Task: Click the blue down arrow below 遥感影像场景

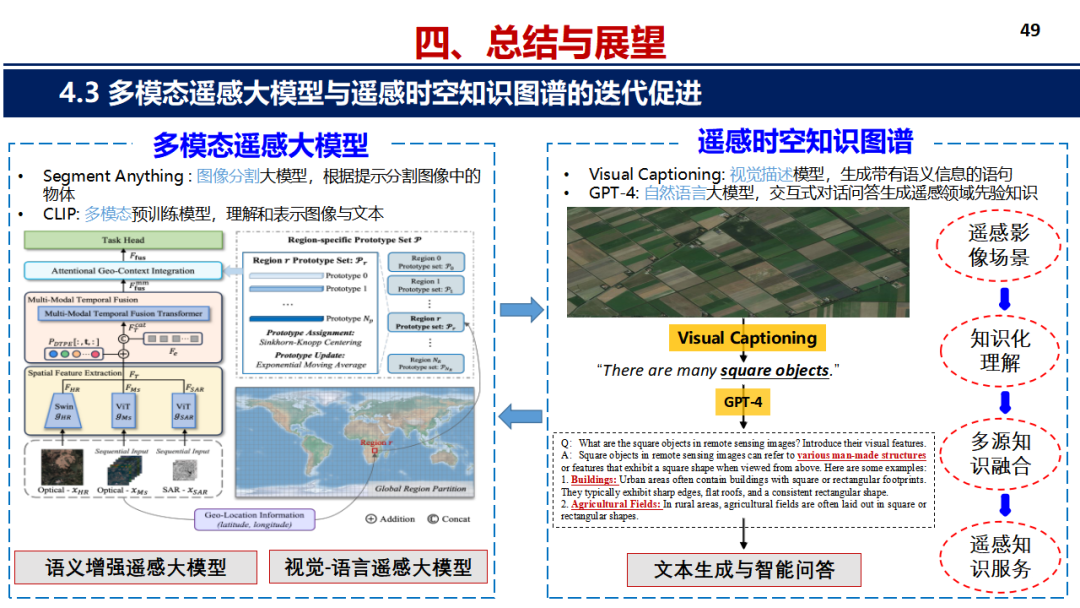Action: [1005, 299]
